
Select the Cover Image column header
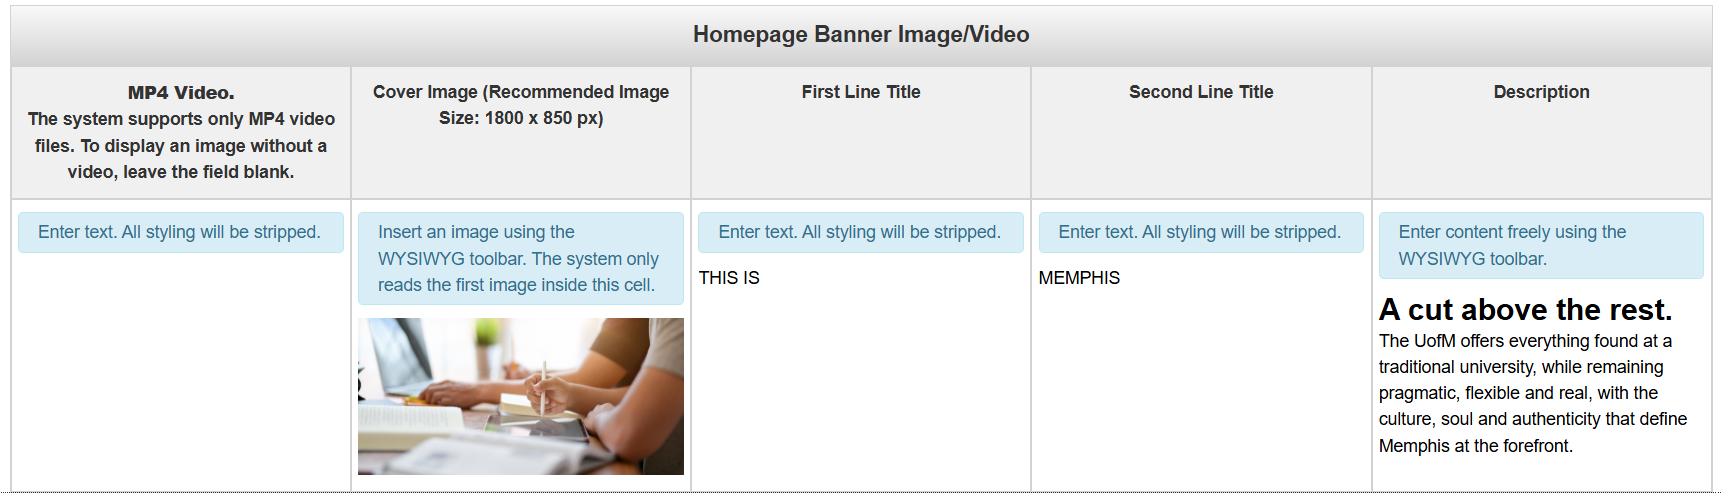521,105
